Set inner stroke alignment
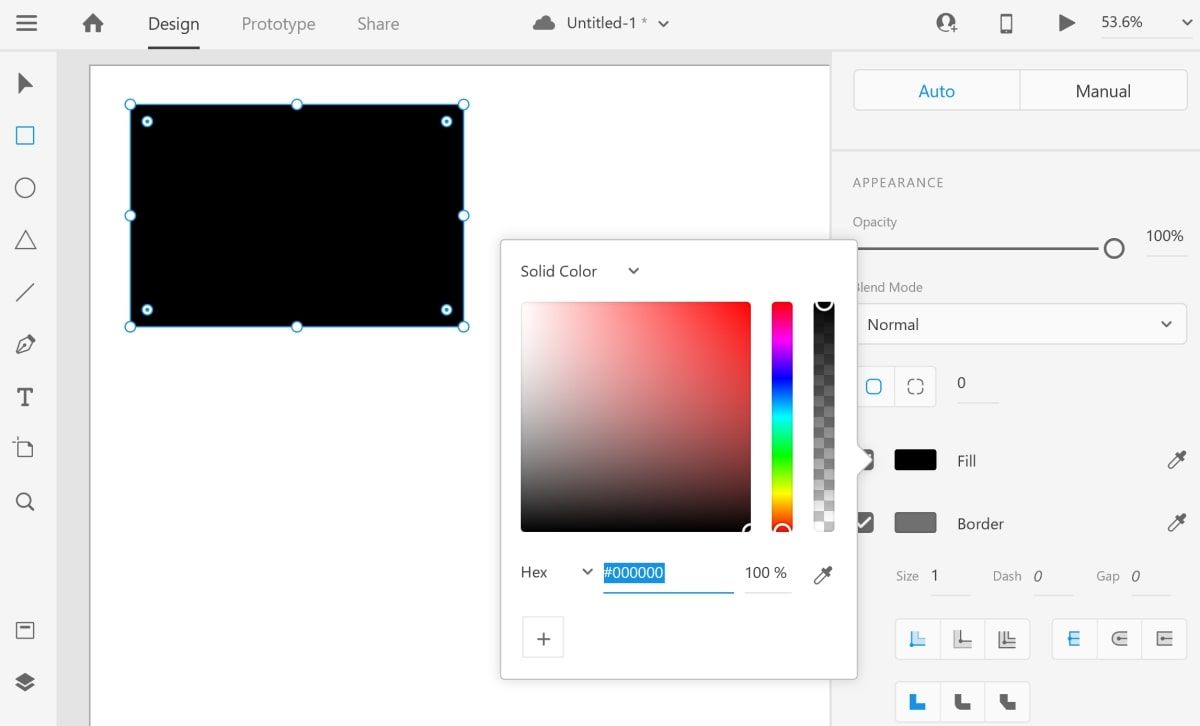This screenshot has width=1200, height=726. [918, 639]
